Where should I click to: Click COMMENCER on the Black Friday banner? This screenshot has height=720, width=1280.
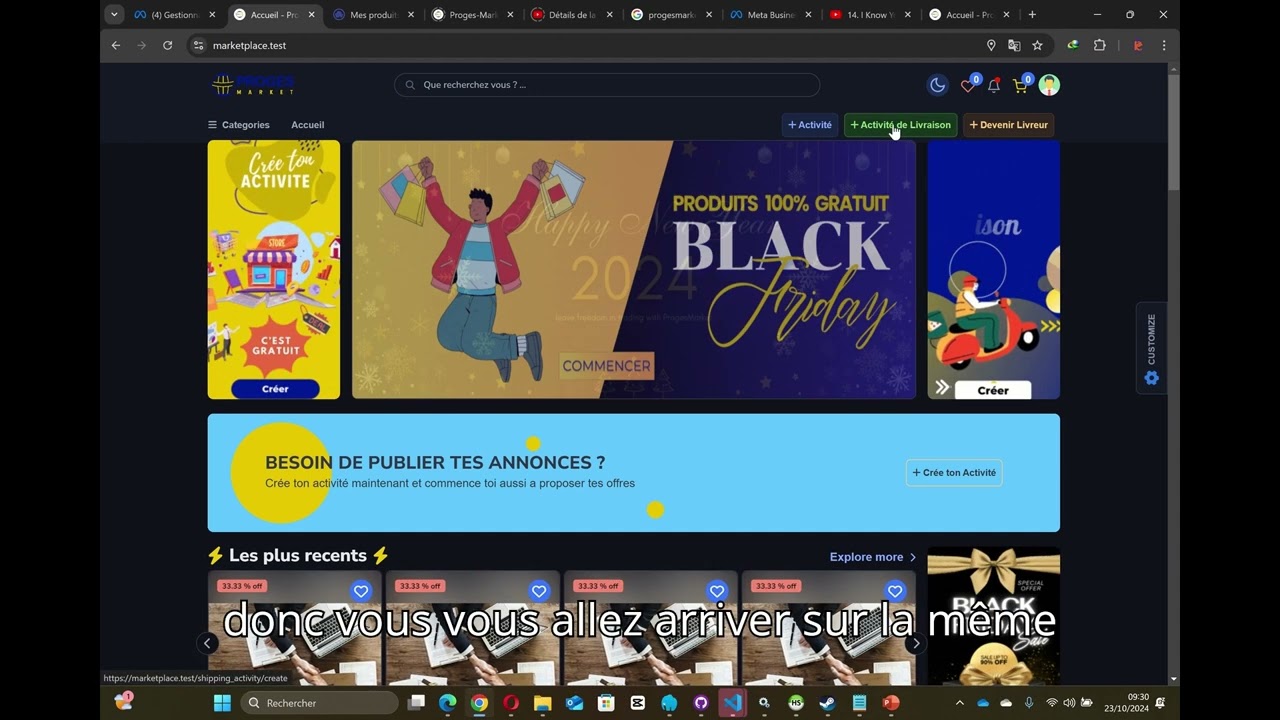click(x=606, y=366)
